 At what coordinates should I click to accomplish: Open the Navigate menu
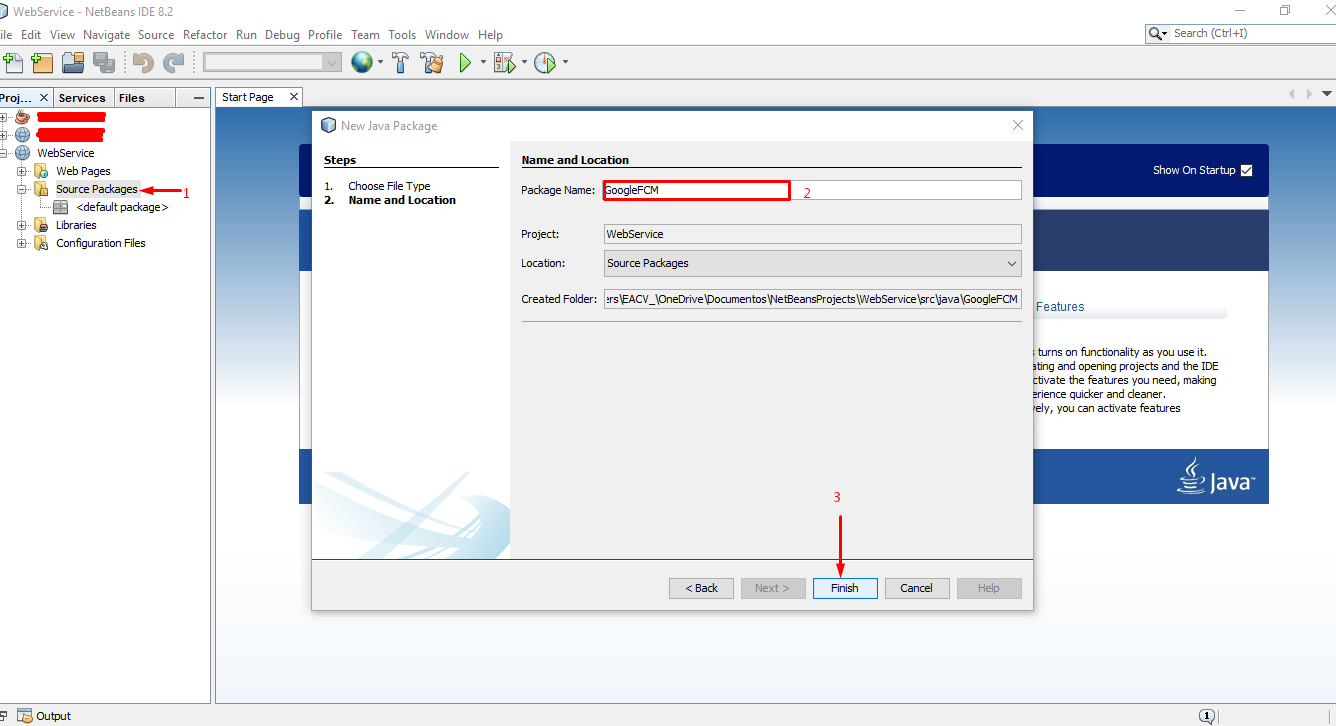click(106, 34)
